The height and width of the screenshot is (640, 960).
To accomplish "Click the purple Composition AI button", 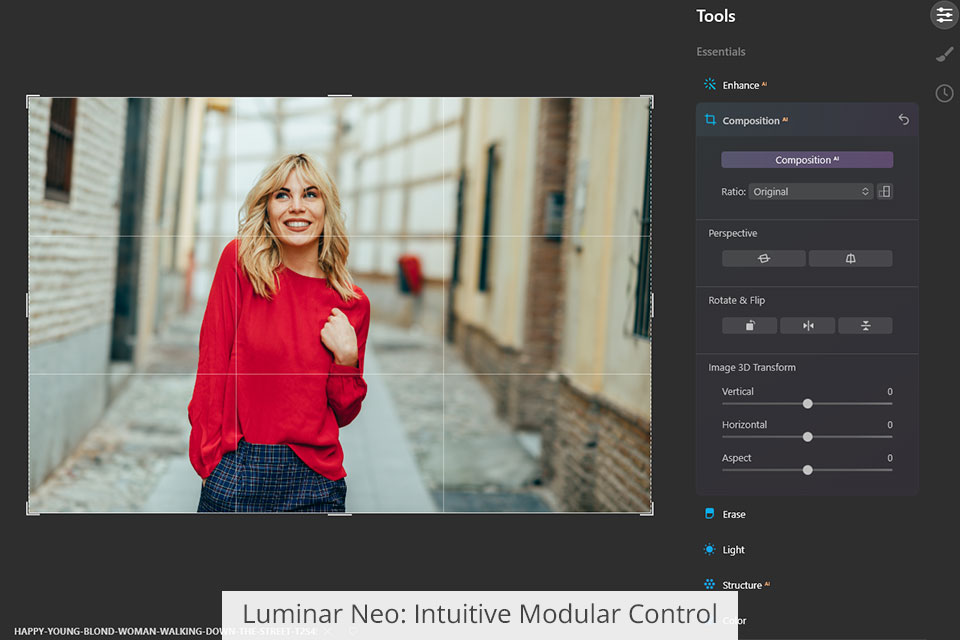I will point(807,160).
